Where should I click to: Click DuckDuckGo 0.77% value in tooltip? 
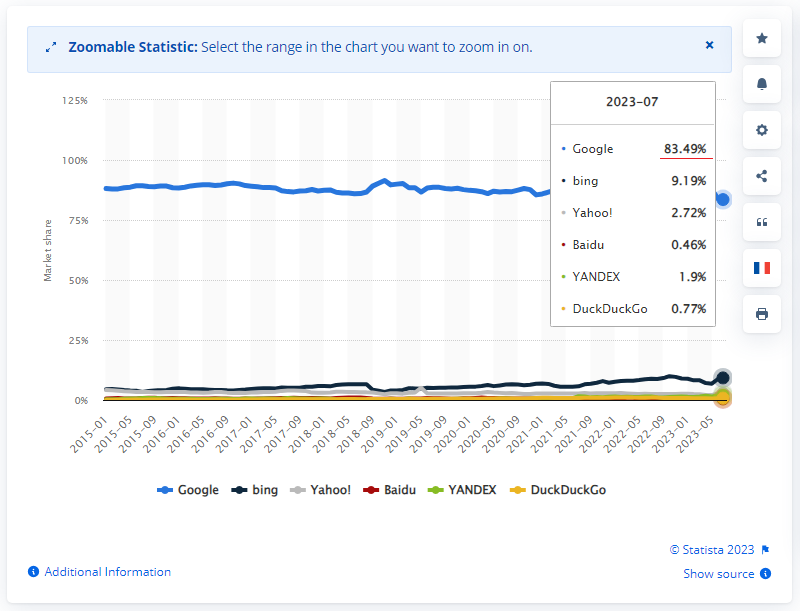688,309
